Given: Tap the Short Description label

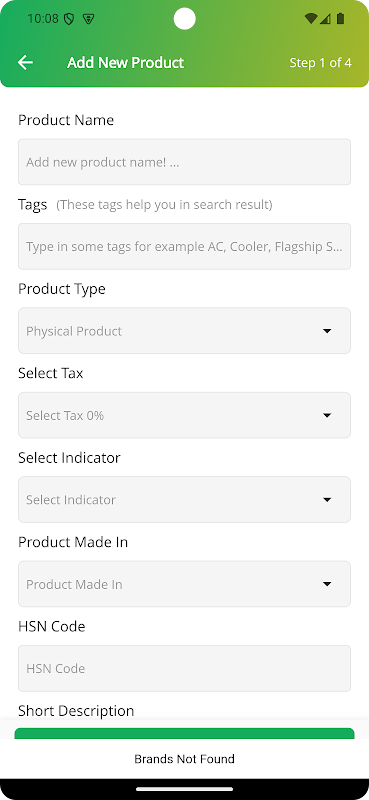Looking at the screenshot, I should pyautogui.click(x=76, y=711).
